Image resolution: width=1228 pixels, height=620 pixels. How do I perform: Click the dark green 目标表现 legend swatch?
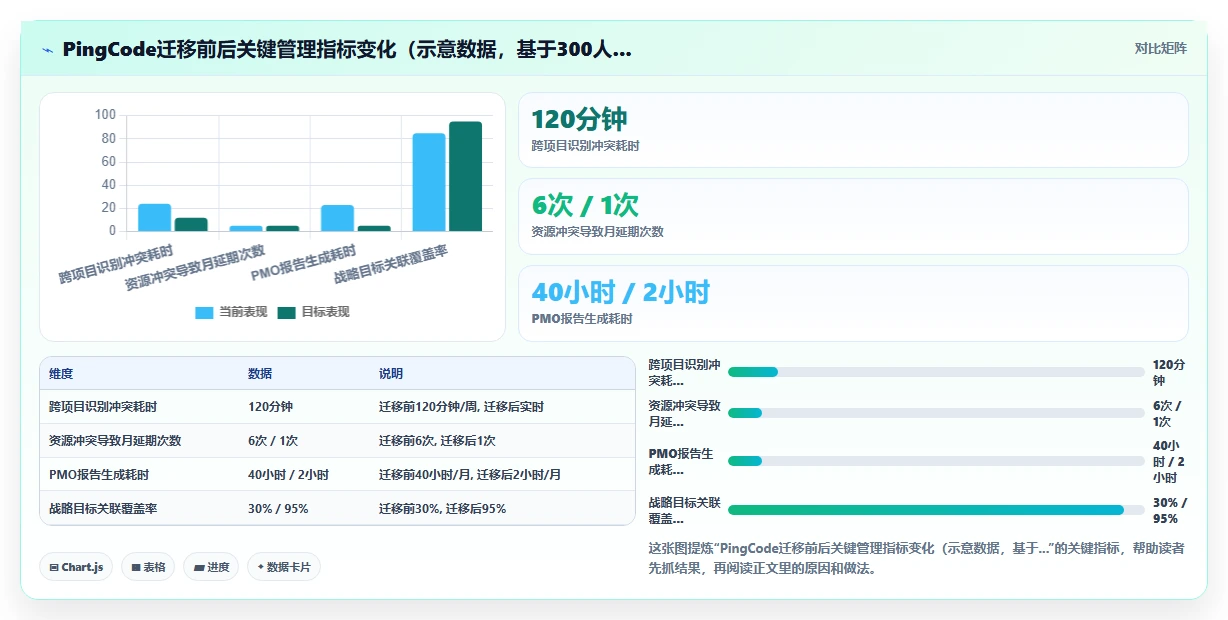click(286, 313)
